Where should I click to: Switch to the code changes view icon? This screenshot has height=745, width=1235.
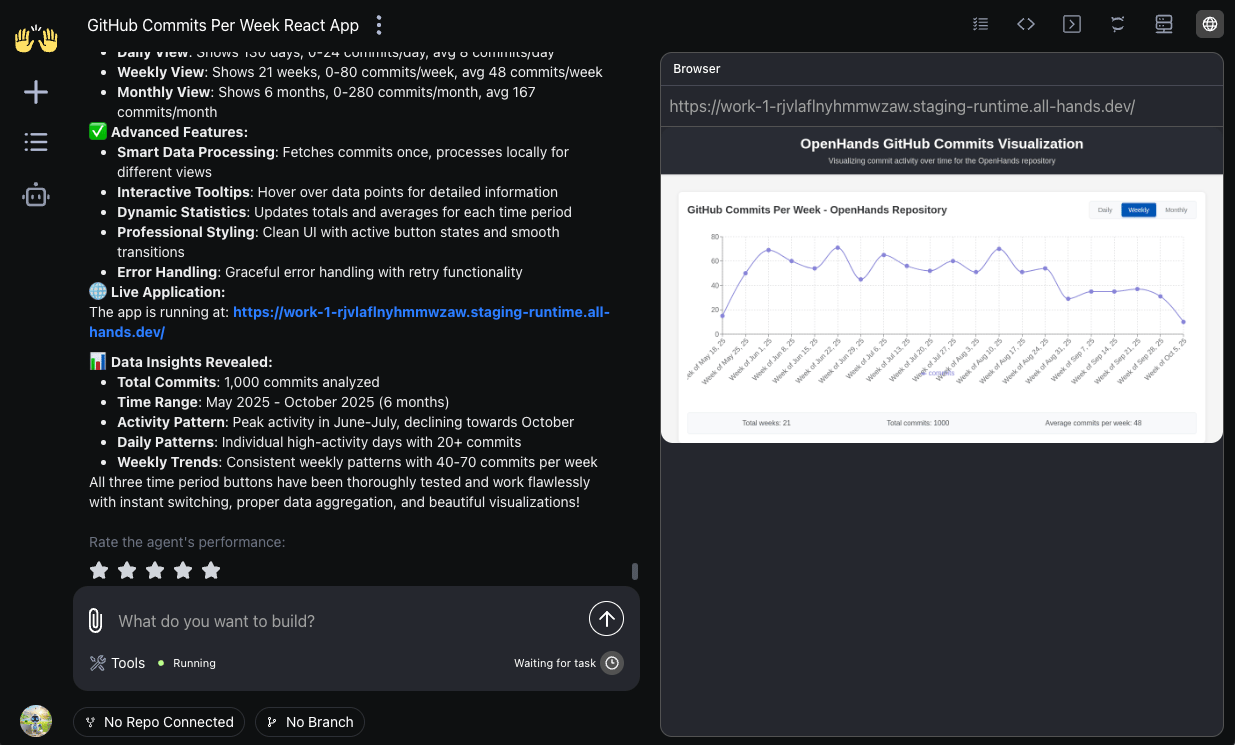coord(1026,24)
